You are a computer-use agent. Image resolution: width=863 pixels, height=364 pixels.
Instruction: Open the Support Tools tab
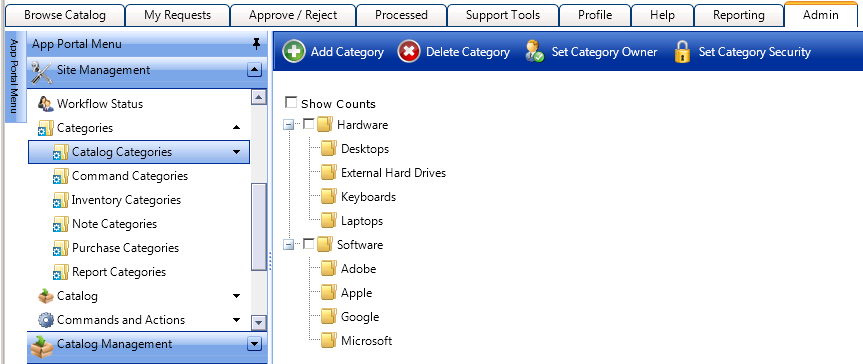(x=503, y=15)
